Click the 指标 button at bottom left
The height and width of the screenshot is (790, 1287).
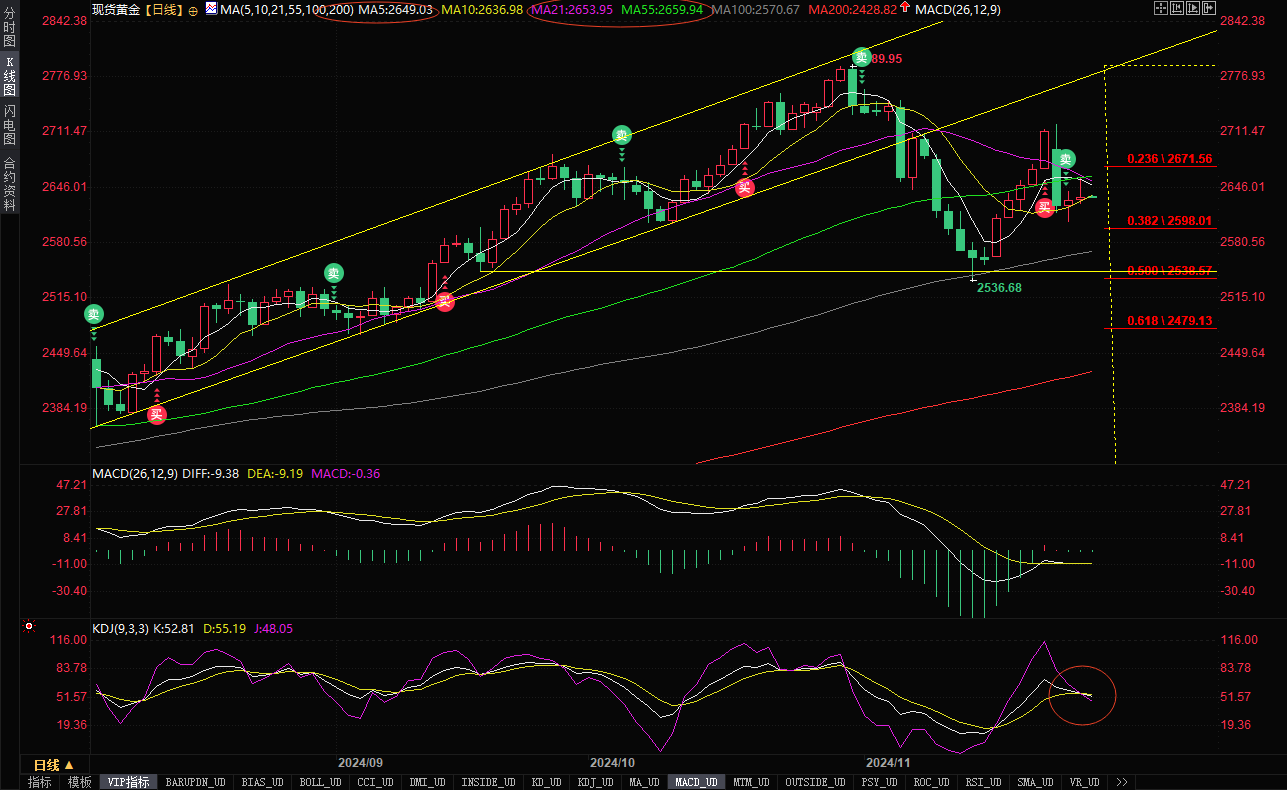click(x=40, y=782)
